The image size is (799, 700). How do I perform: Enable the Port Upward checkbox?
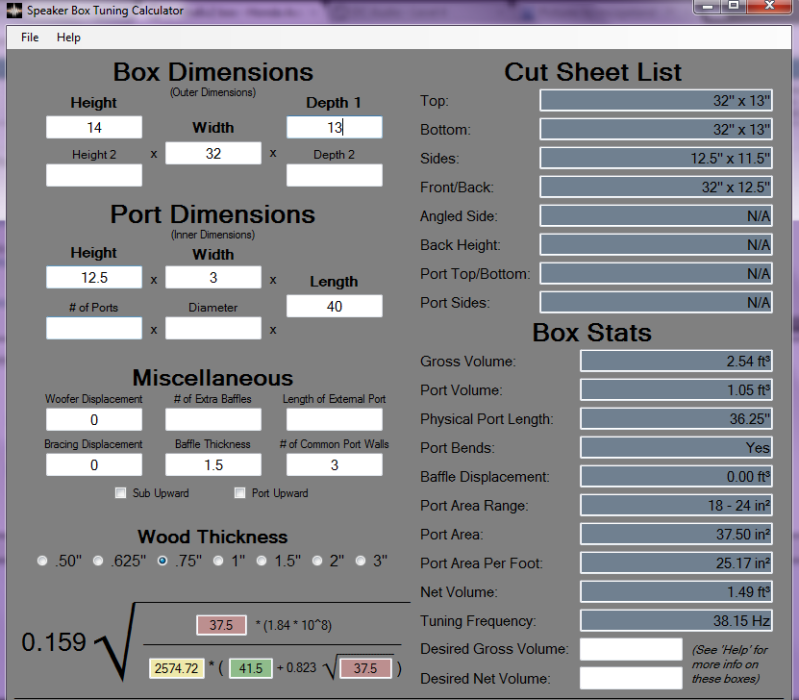point(239,493)
